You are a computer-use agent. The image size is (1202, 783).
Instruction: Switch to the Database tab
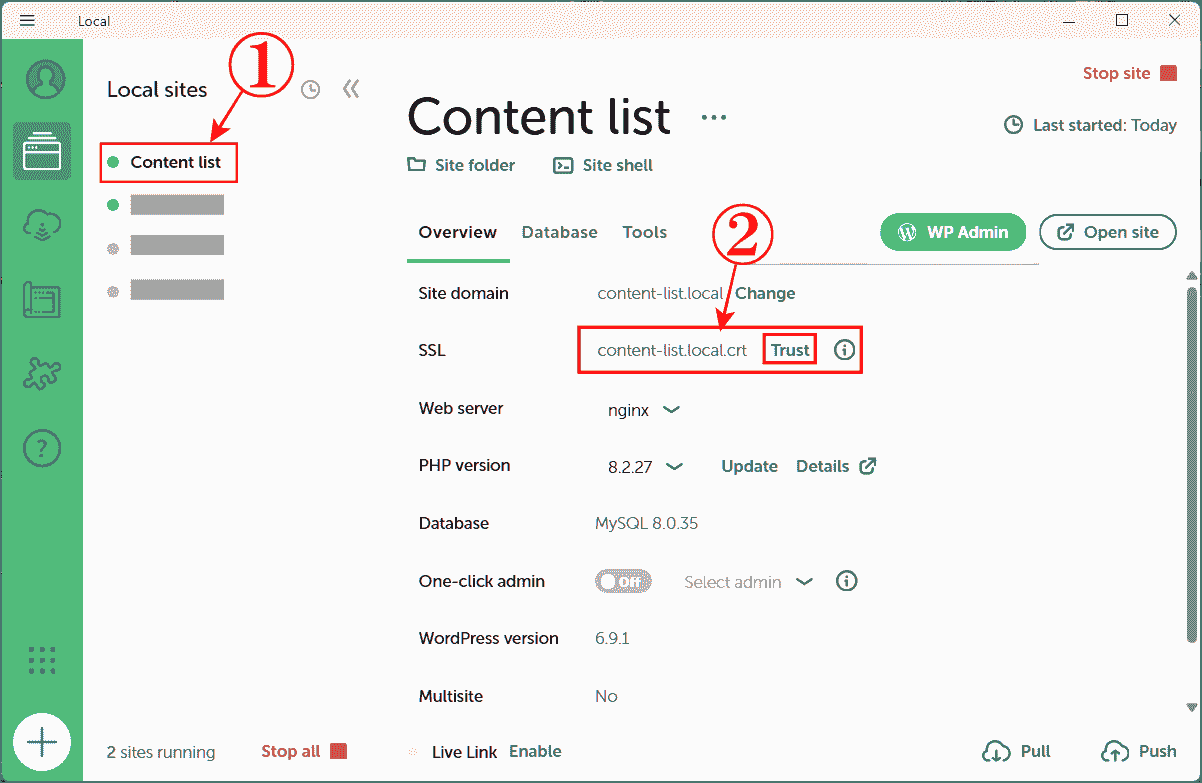click(559, 232)
